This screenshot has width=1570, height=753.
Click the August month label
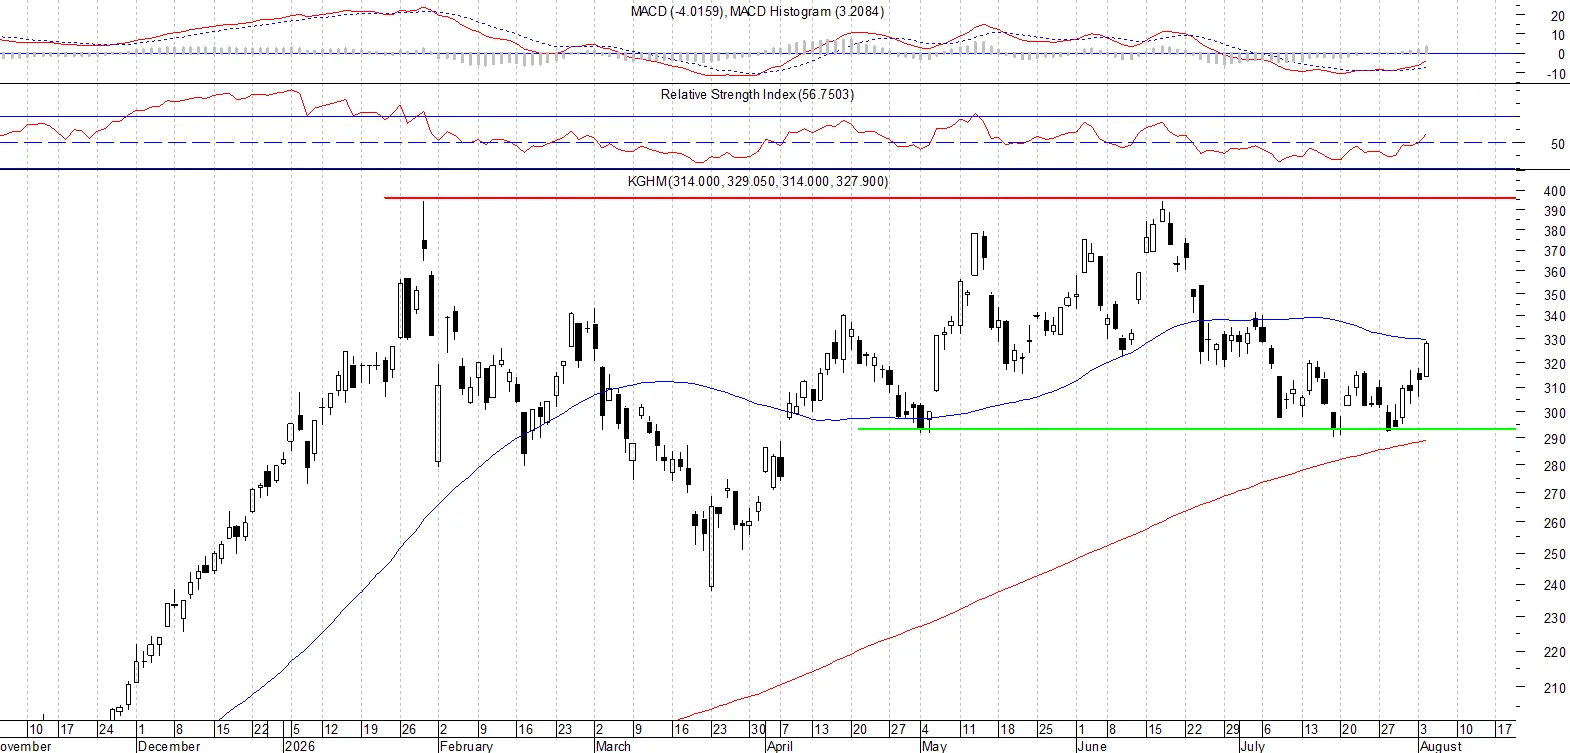(1441, 746)
